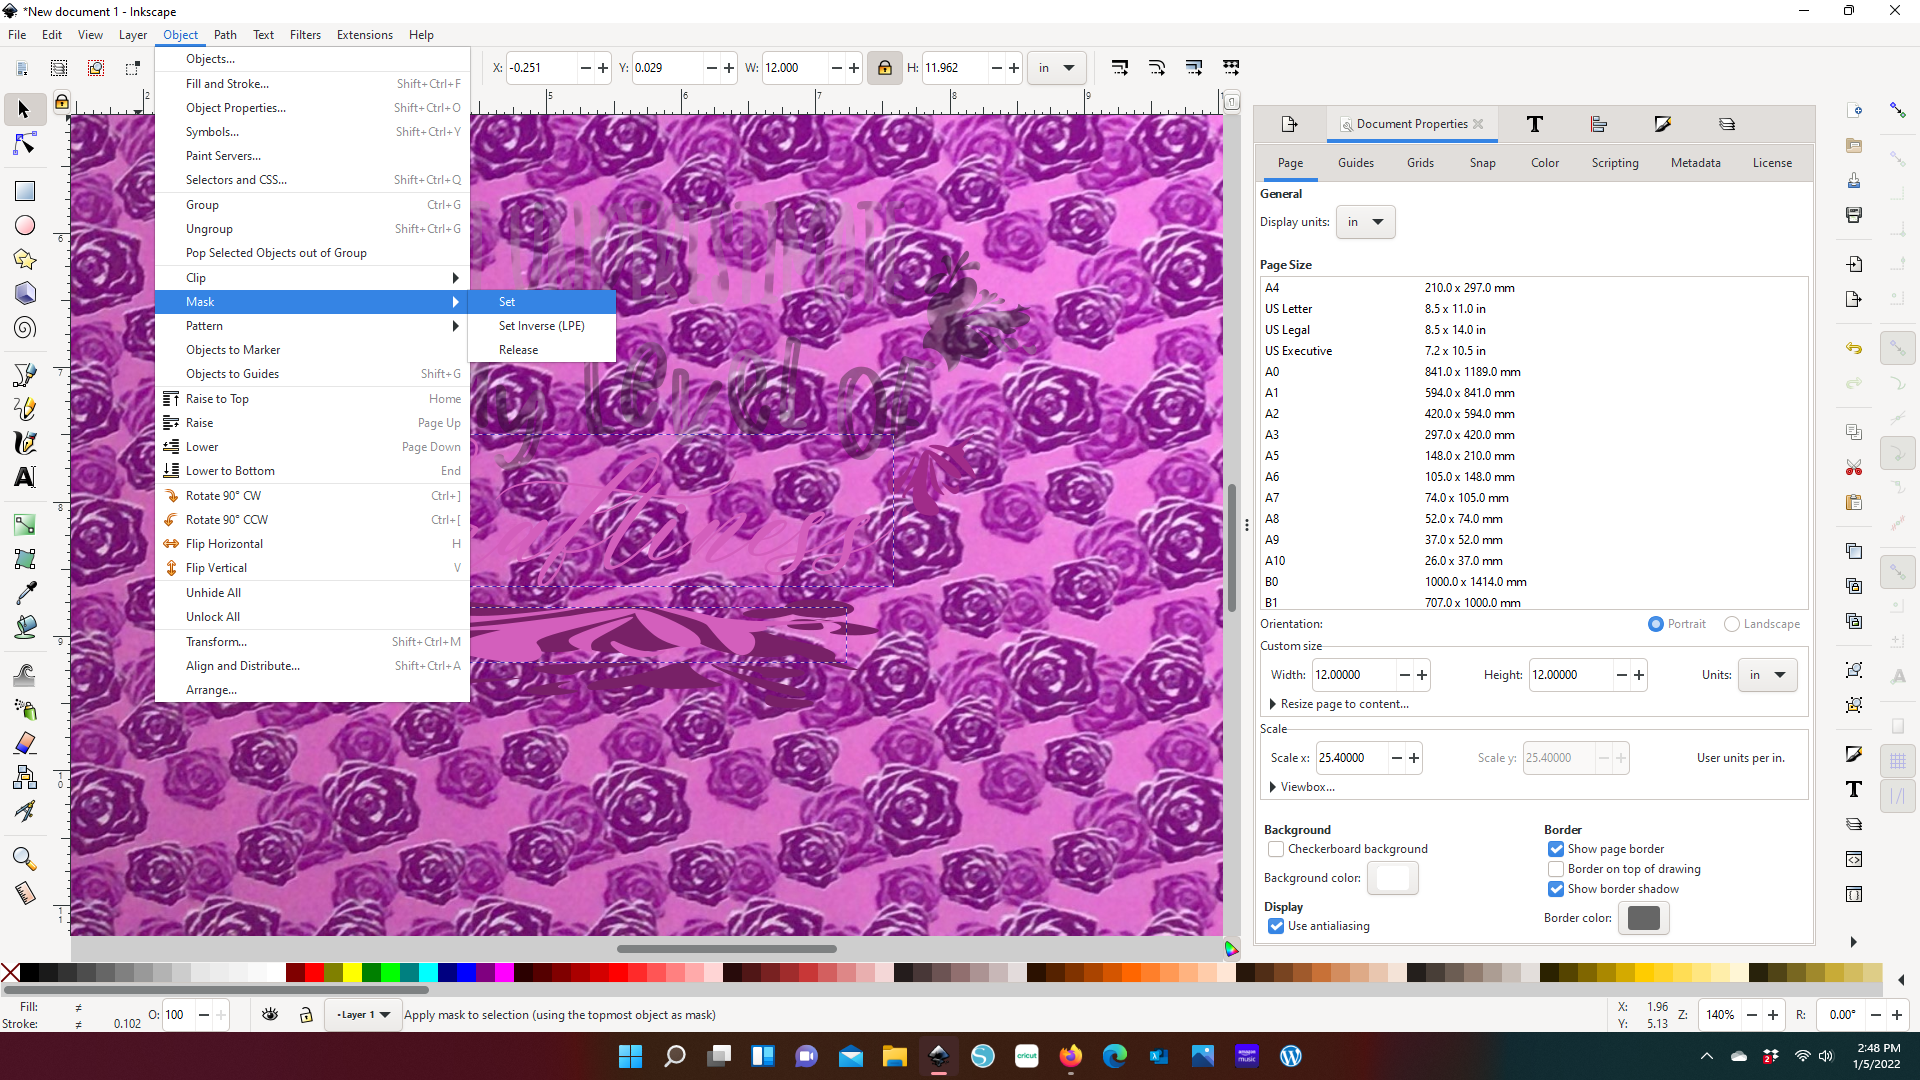Open Firefox from the taskbar
This screenshot has width=1920, height=1080.
1071,1056
